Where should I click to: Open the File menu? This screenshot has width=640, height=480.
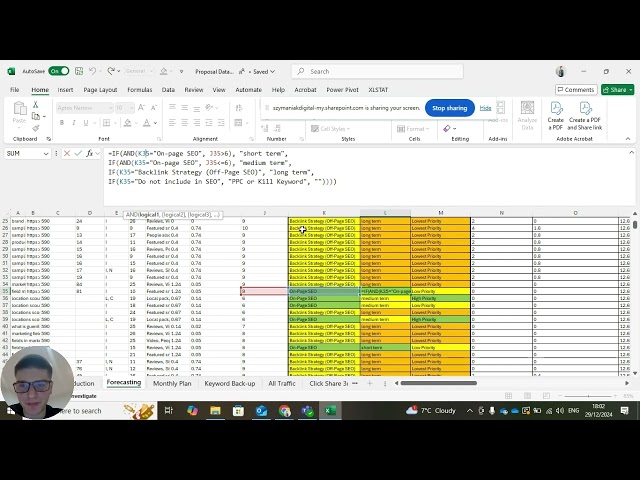pyautogui.click(x=15, y=90)
